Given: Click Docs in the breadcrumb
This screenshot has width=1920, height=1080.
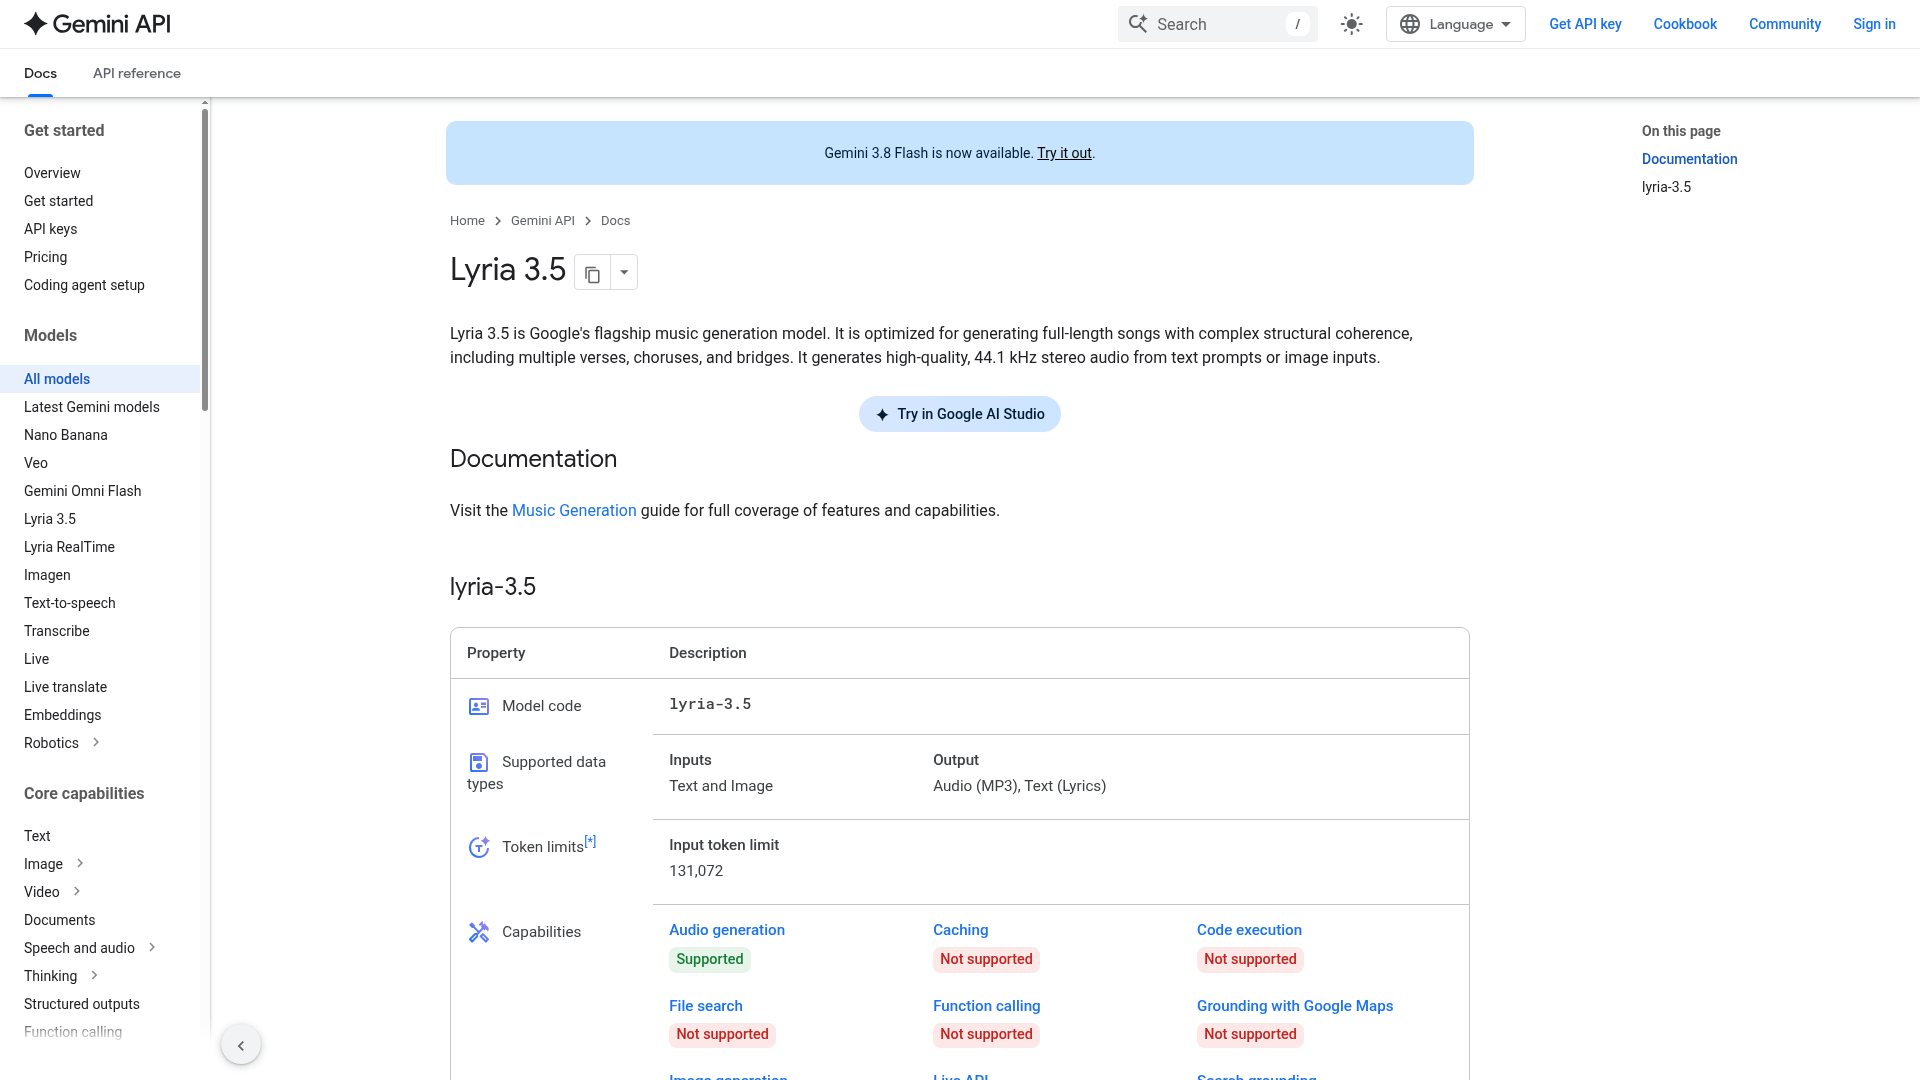Looking at the screenshot, I should click(615, 221).
